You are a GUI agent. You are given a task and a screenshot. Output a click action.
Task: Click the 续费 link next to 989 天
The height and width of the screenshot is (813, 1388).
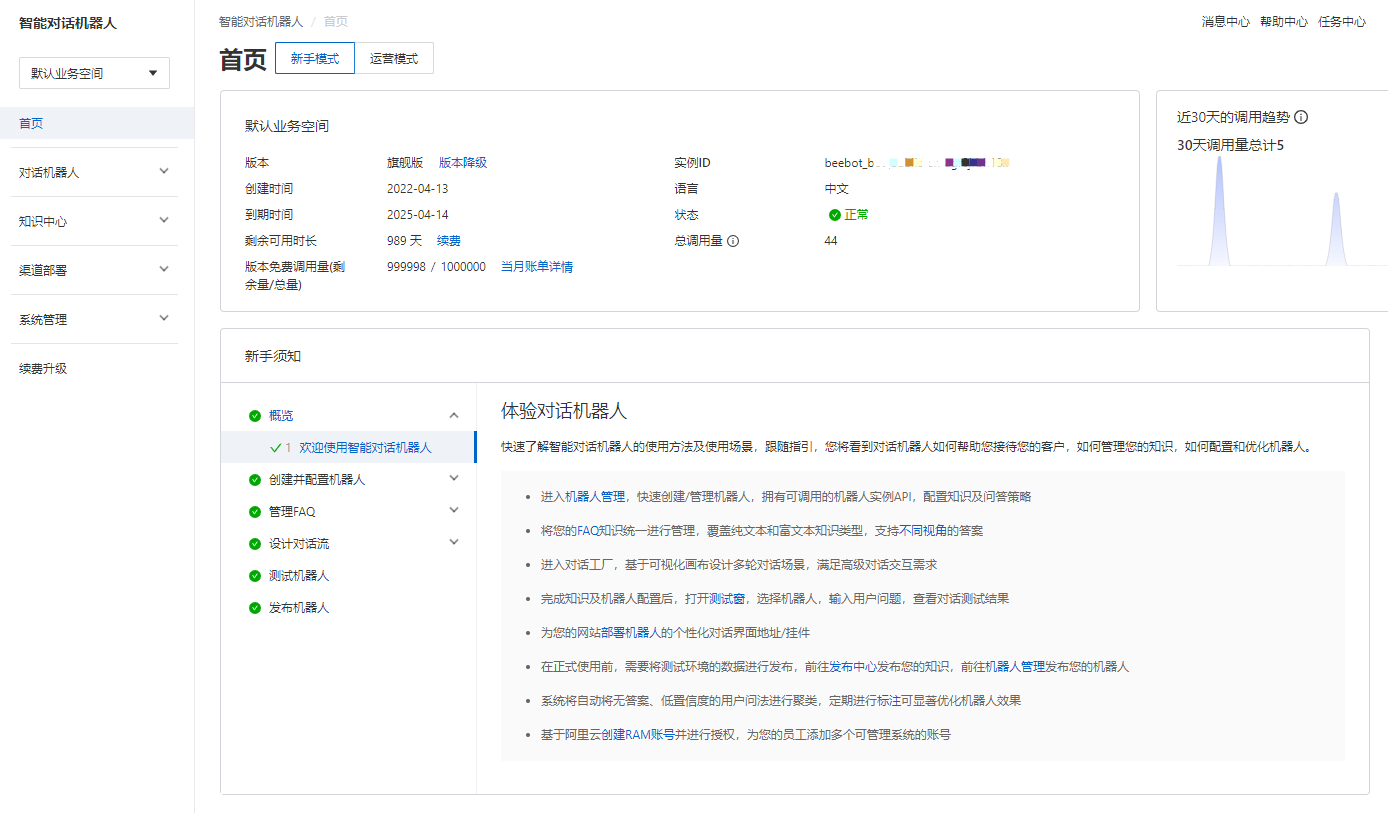pos(449,241)
